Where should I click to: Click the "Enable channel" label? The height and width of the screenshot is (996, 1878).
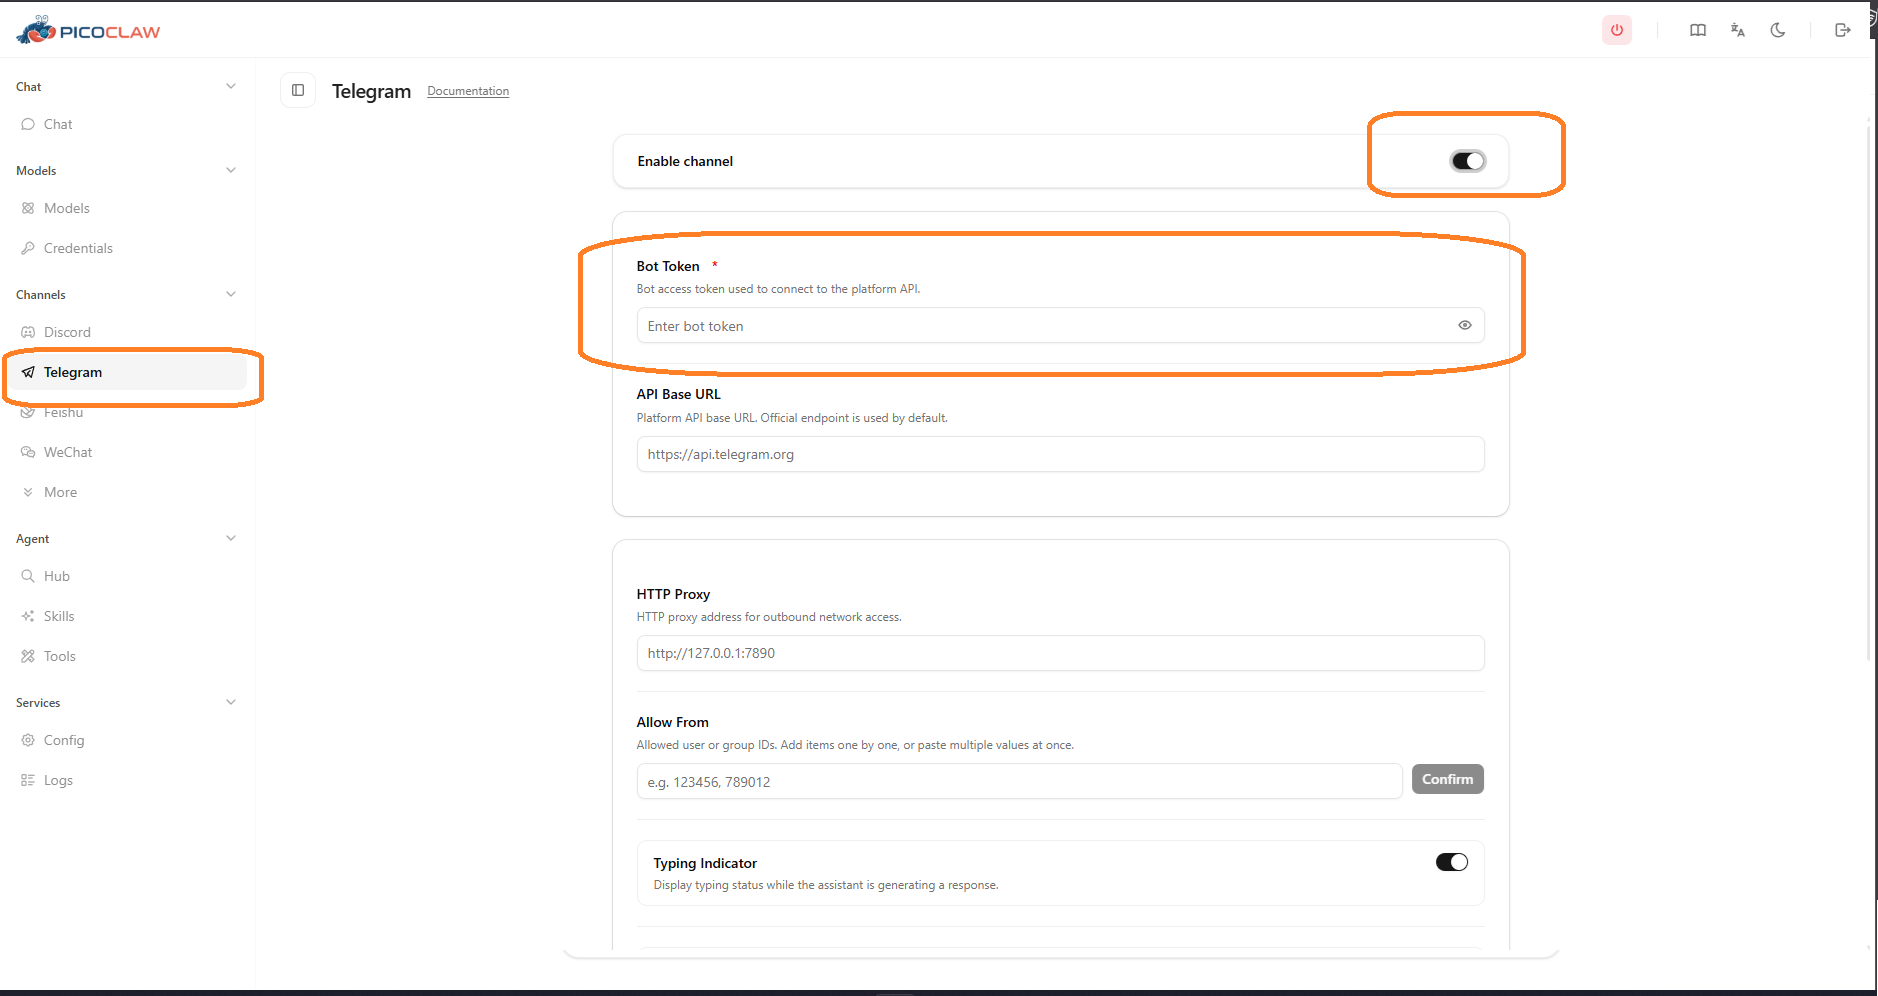(x=685, y=161)
